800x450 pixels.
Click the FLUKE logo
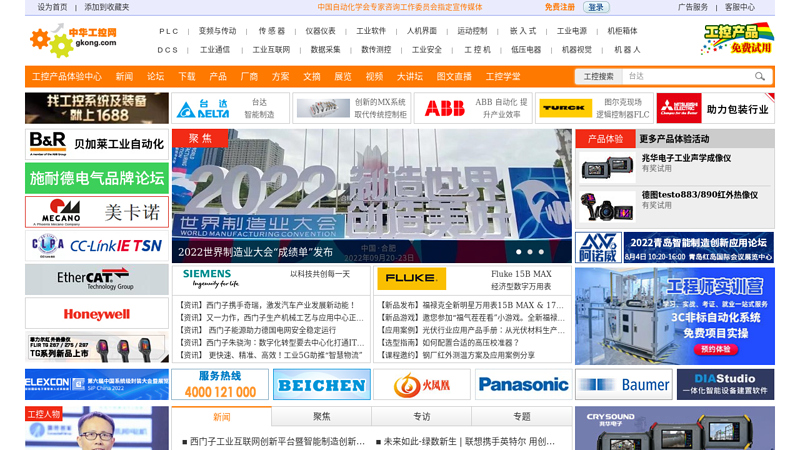click(x=411, y=279)
